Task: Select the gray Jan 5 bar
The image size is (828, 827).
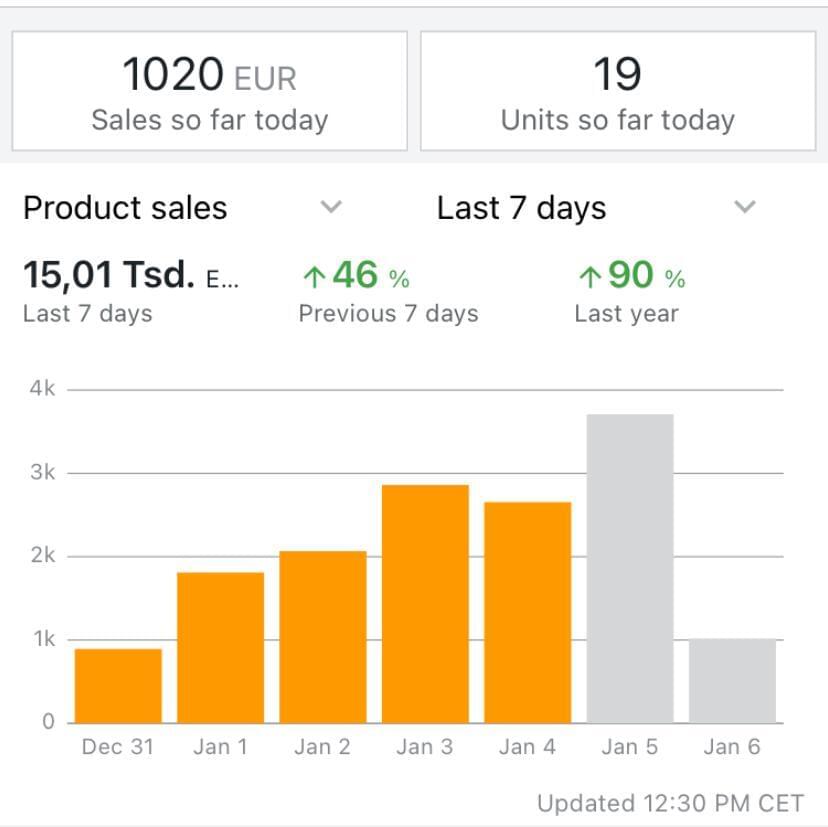Action: point(629,568)
